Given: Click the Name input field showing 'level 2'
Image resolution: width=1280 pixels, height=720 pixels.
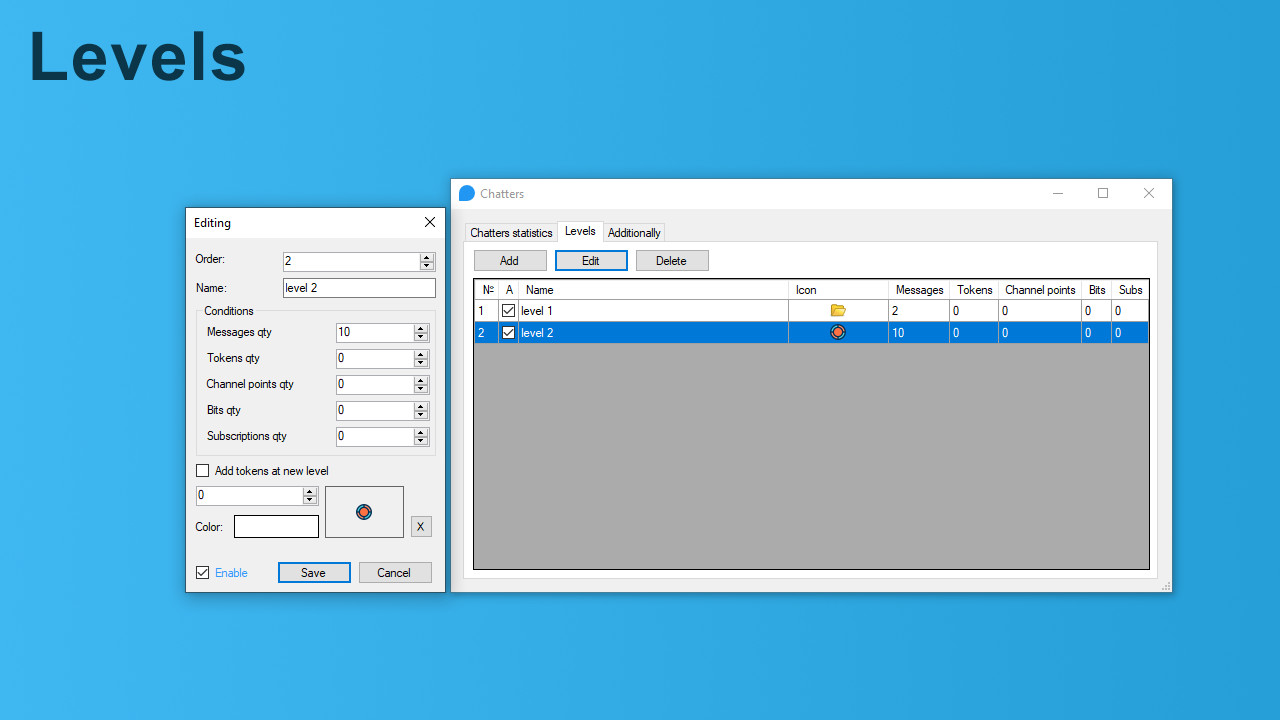Looking at the screenshot, I should point(359,287).
